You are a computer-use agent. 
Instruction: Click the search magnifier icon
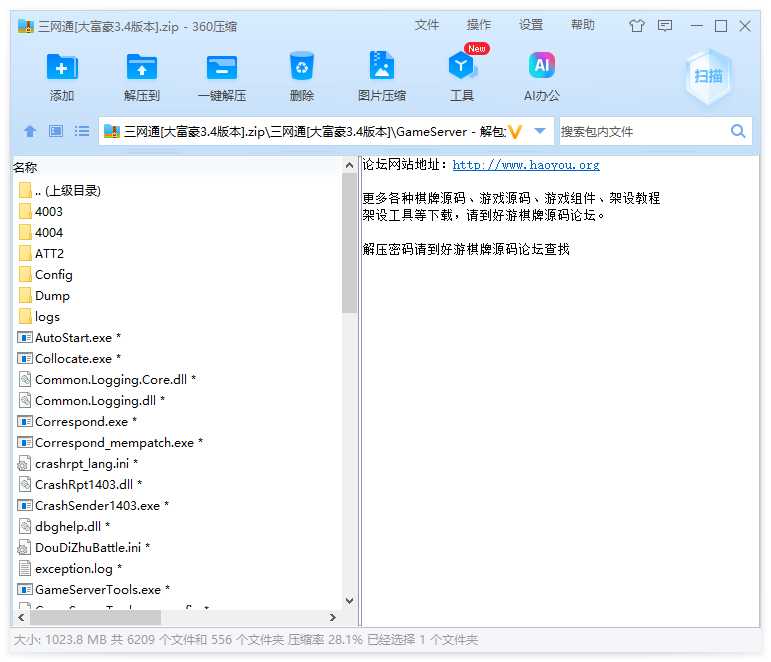coord(738,131)
